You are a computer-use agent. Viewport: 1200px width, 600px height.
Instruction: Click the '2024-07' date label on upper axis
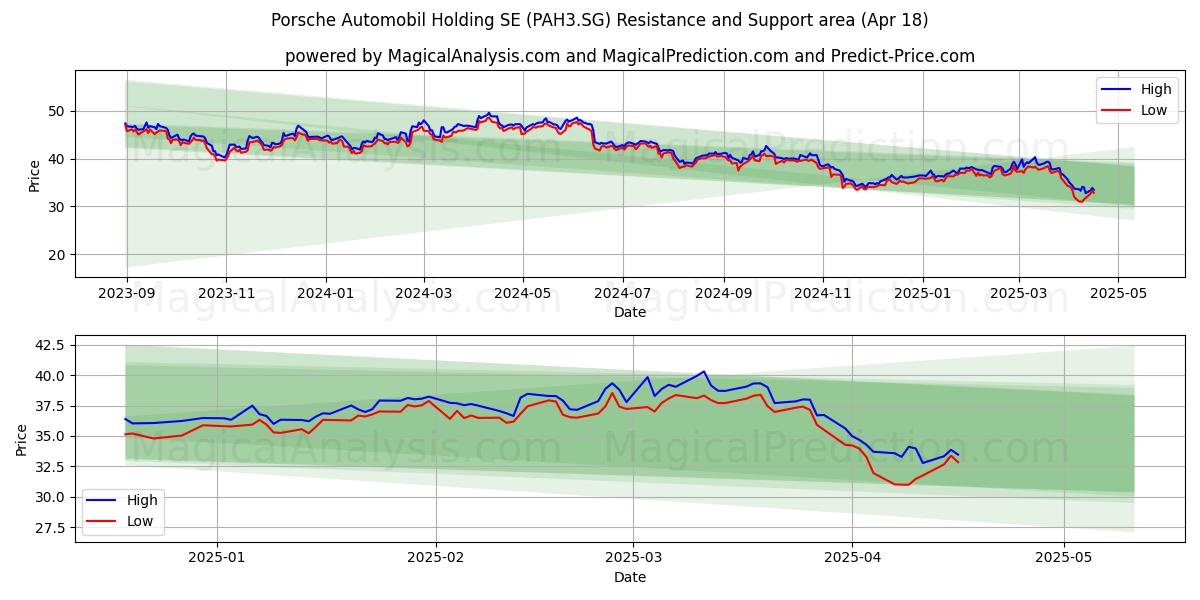tap(623, 293)
